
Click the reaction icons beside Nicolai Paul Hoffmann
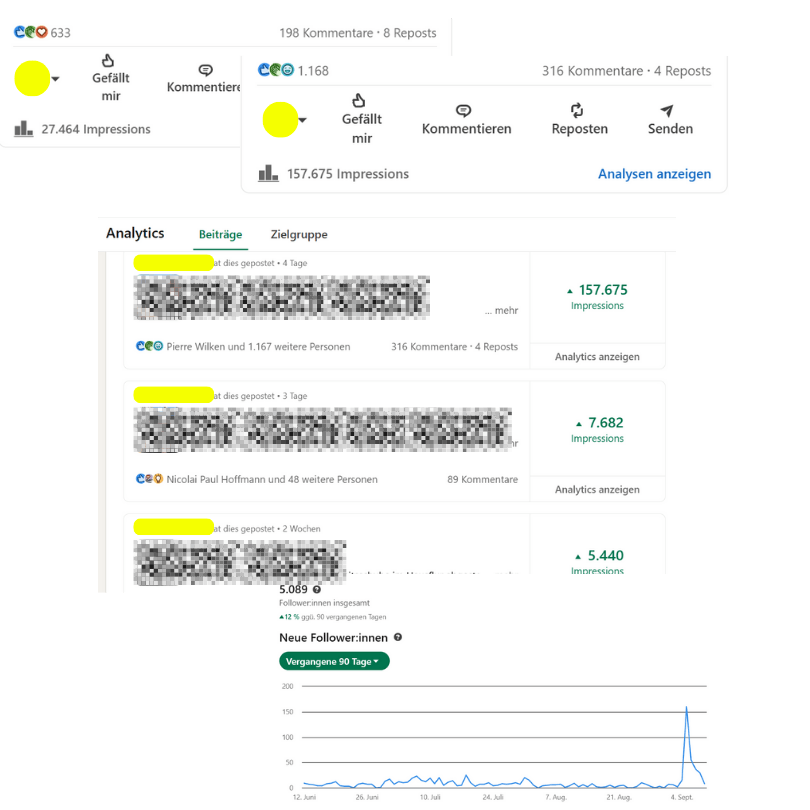(149, 479)
